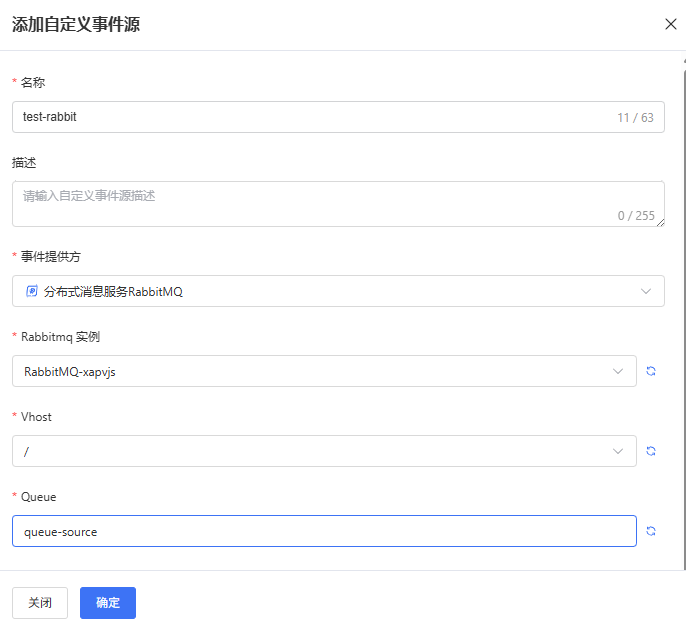Click the Queue field label
This screenshot has height=630, width=686.
point(38,497)
